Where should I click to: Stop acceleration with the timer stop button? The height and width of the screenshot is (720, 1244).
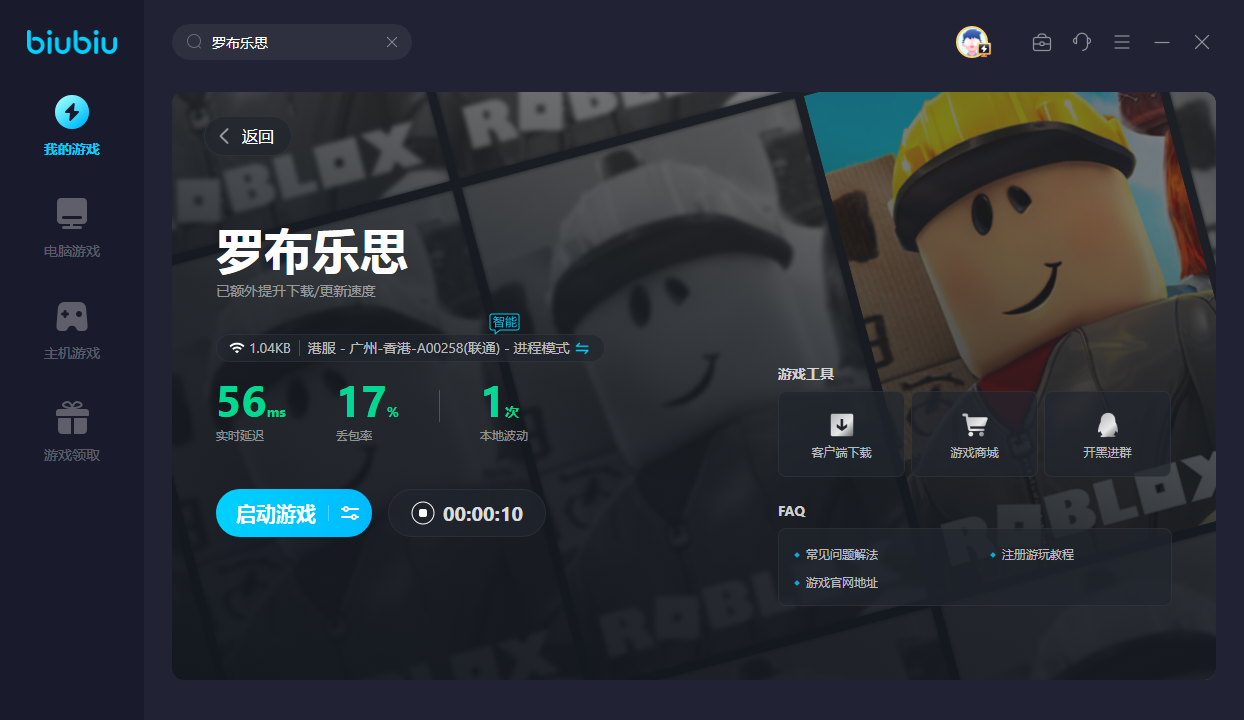pos(423,514)
